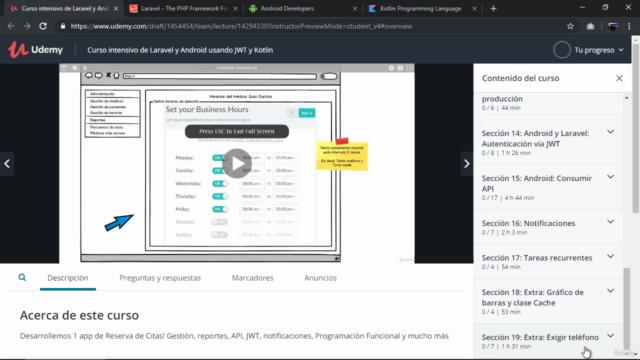Expand Sección 15 Android: Consumir API
Image resolution: width=640 pixels, height=360 pixels.
point(610,177)
